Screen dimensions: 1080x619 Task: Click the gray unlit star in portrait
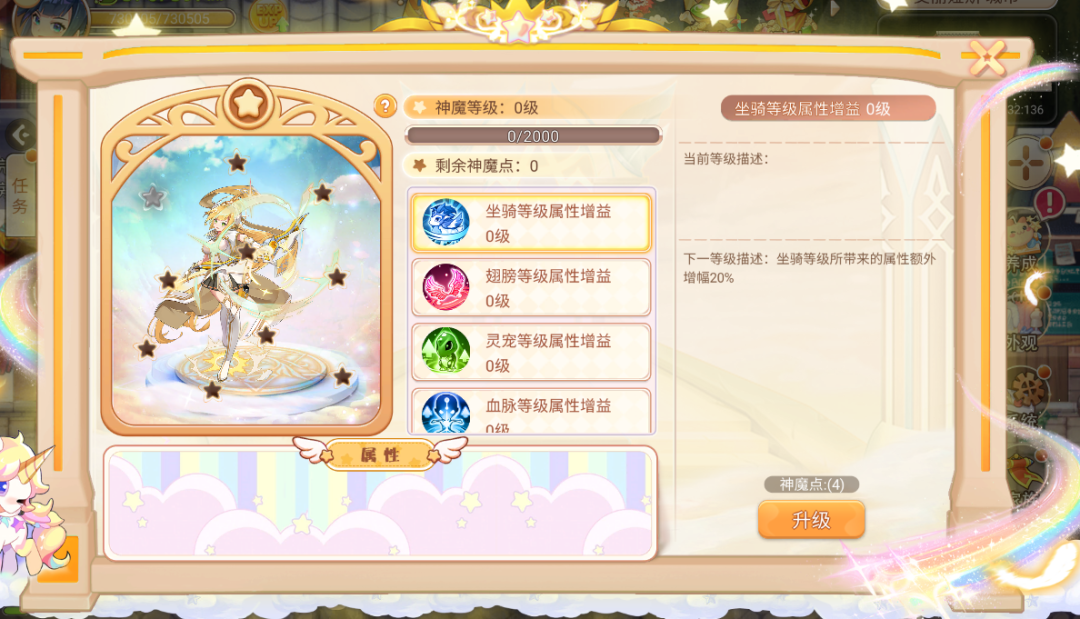[x=152, y=198]
